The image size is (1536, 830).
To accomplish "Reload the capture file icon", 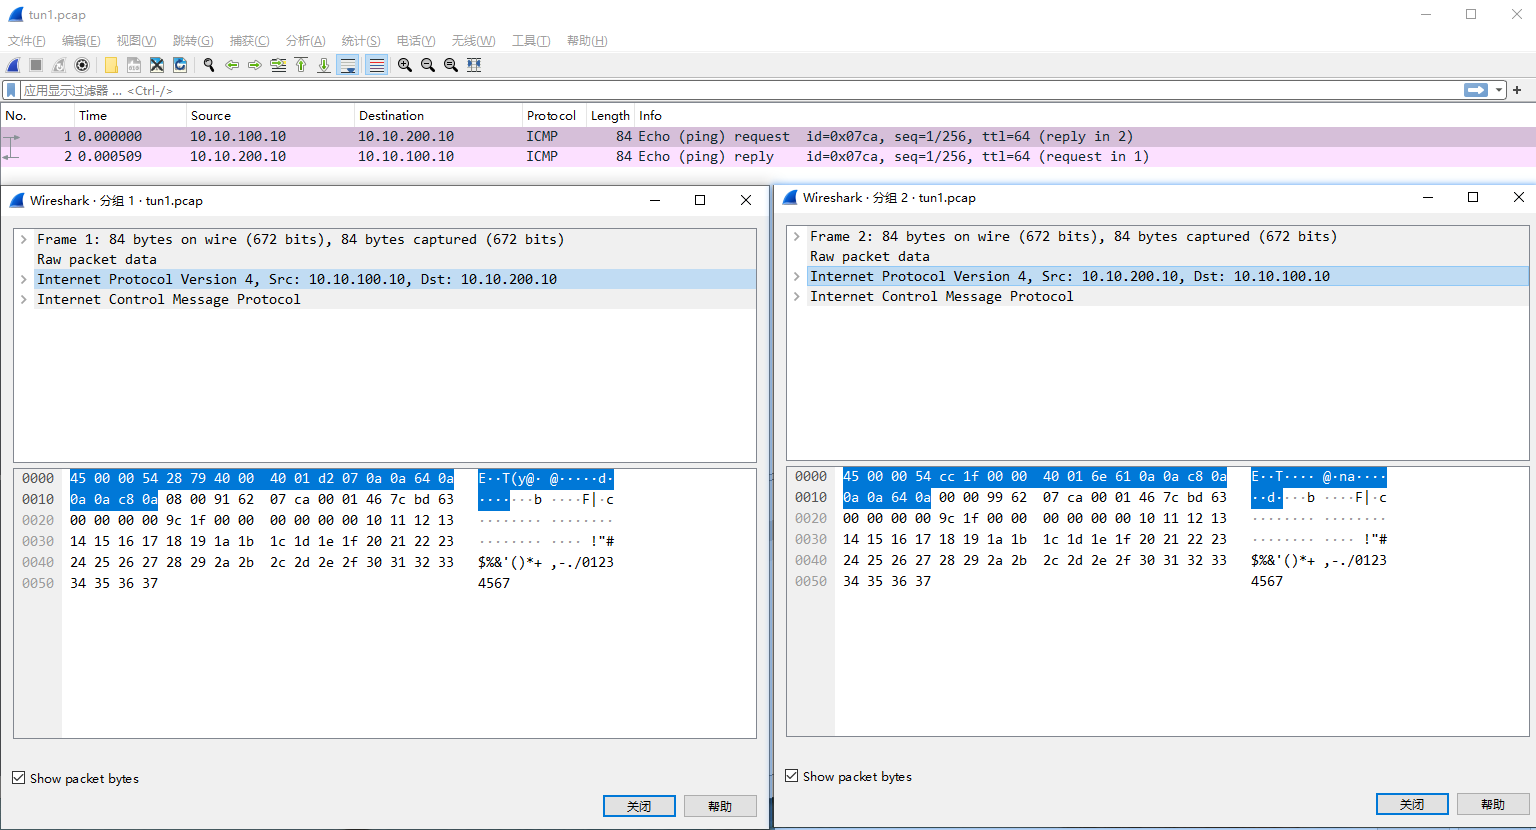I will (180, 65).
